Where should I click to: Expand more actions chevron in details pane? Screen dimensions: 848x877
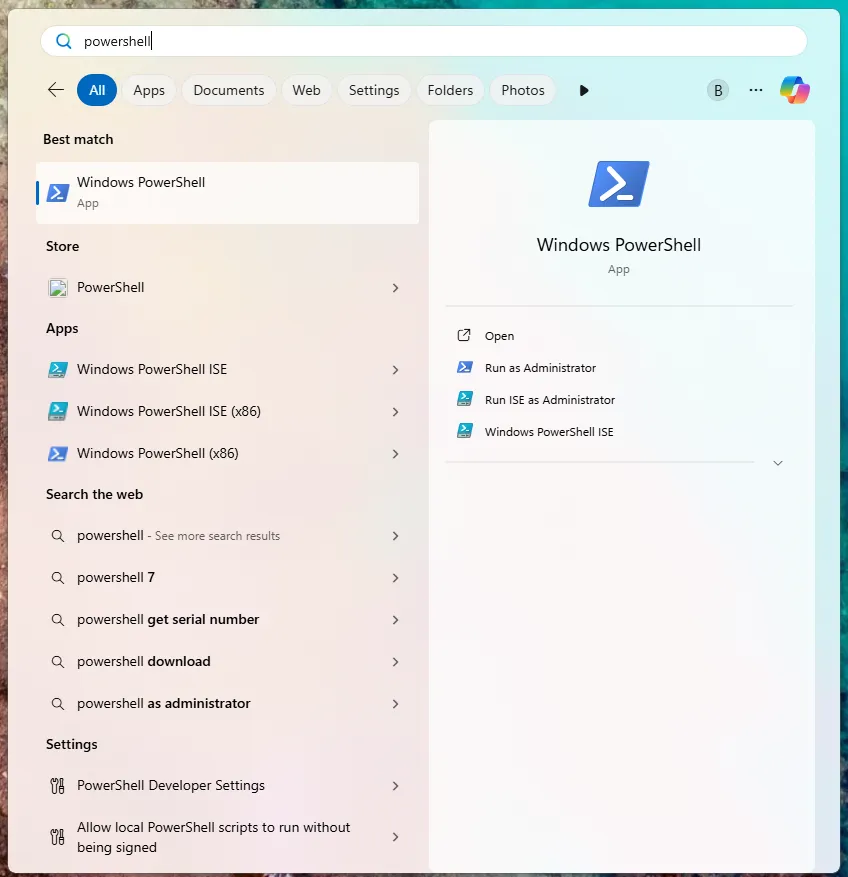tap(778, 463)
